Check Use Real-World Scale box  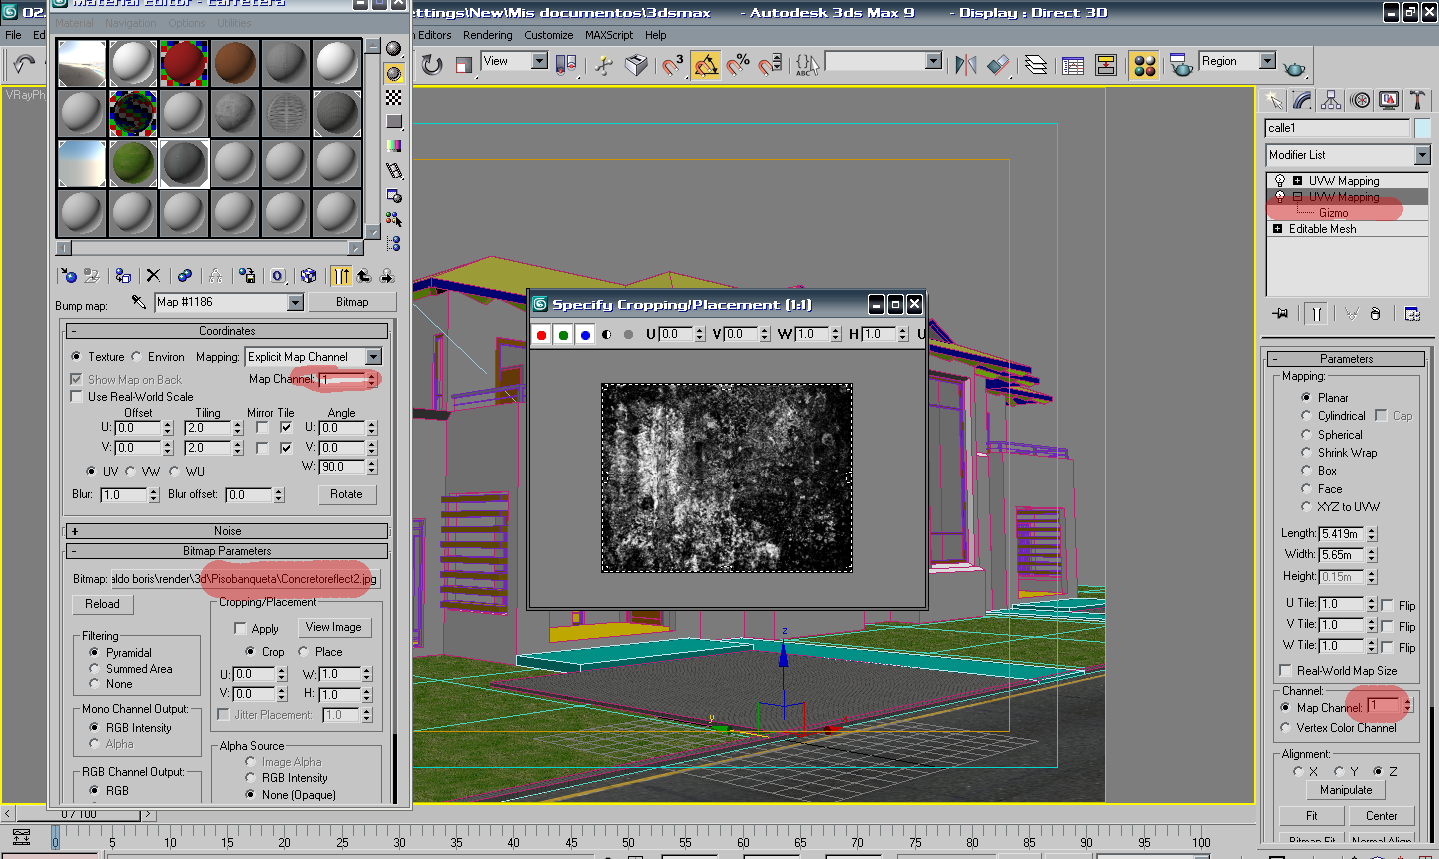pyautogui.click(x=76, y=397)
